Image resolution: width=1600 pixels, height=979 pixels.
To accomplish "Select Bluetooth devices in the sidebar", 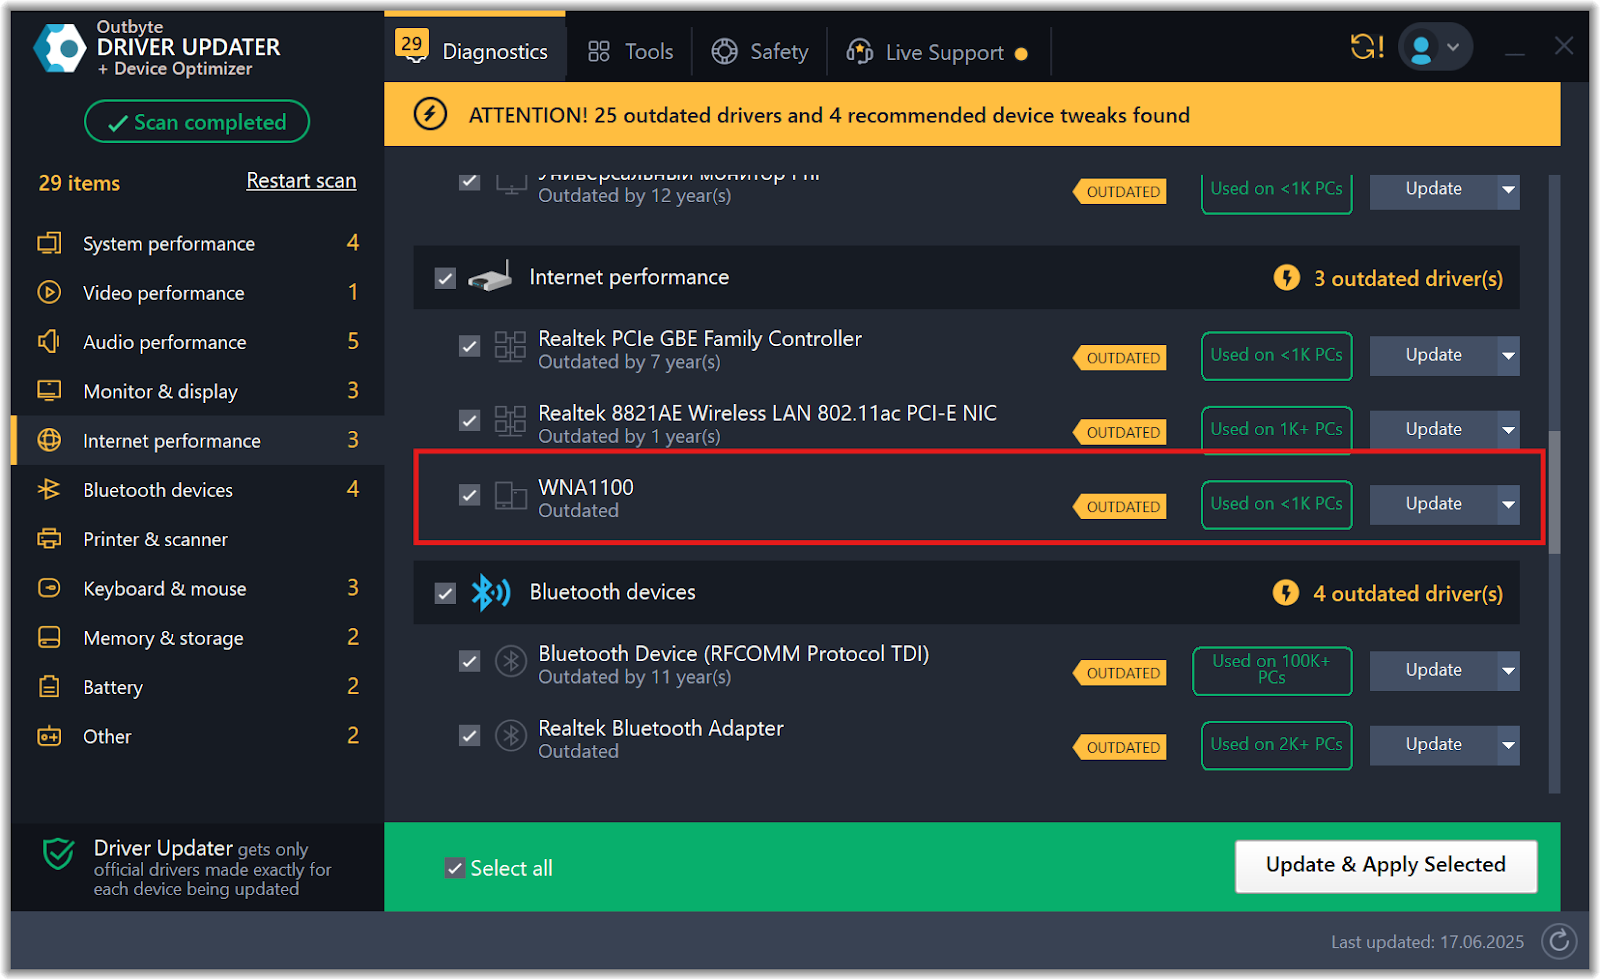I will 198,489.
